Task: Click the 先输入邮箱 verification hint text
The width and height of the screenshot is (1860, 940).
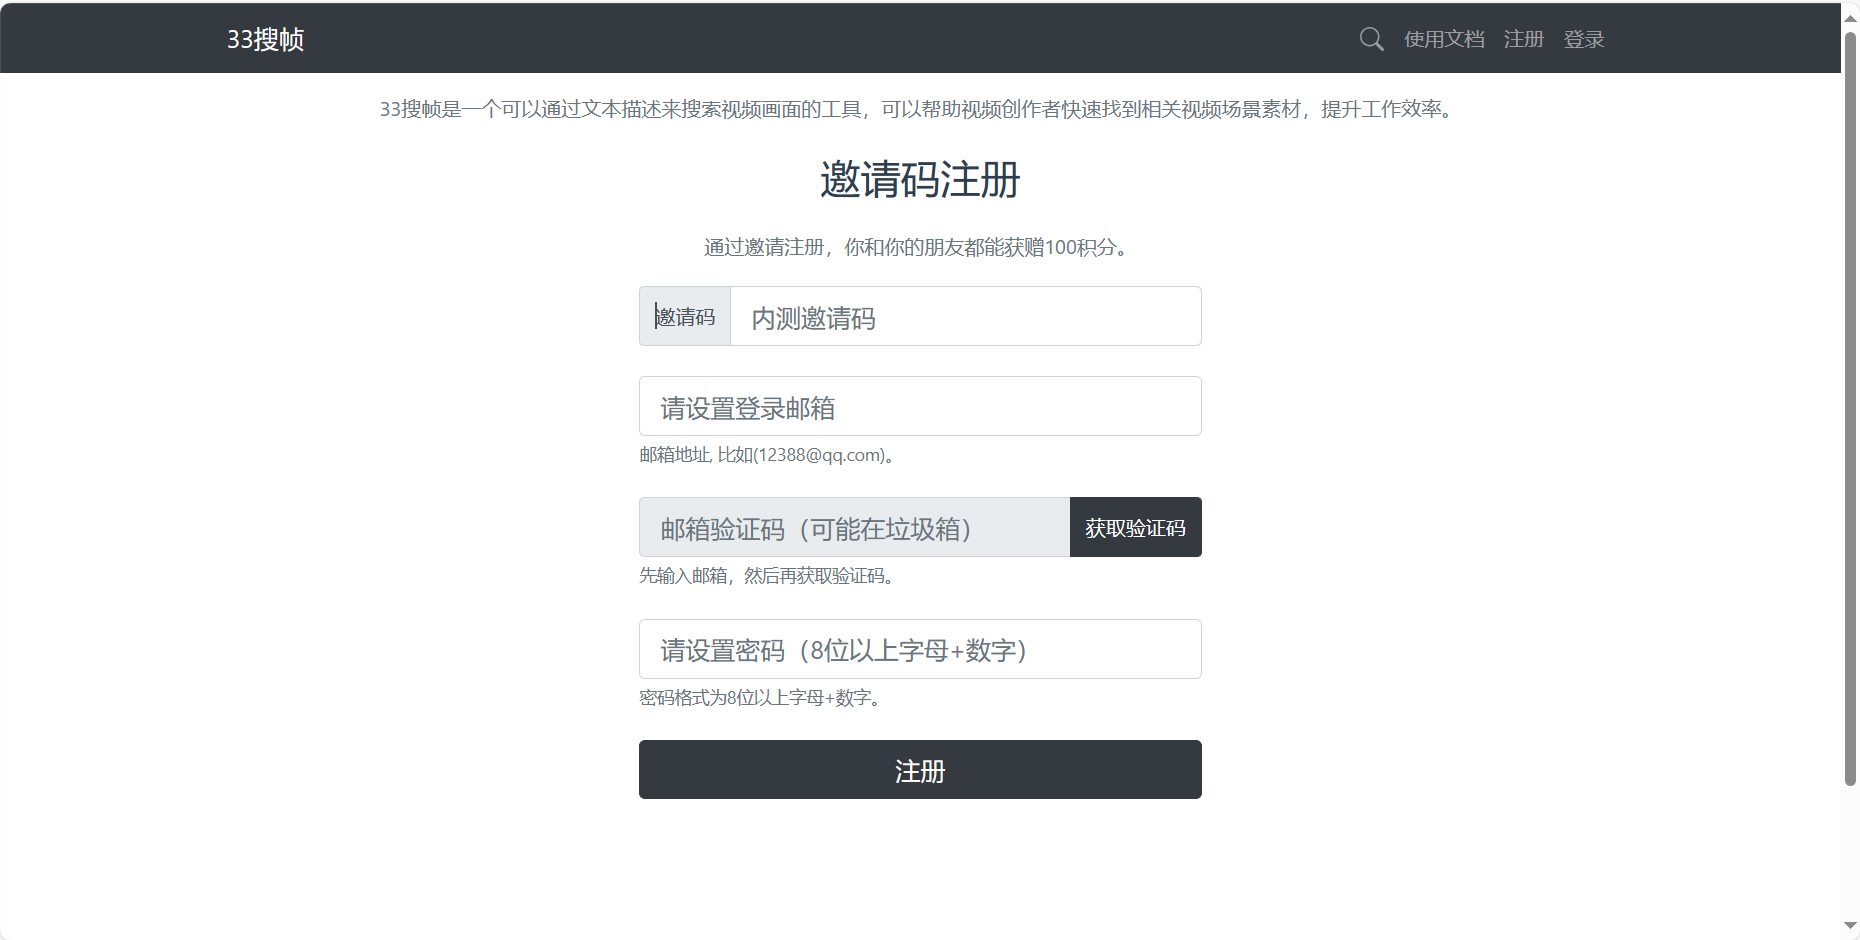Action: coord(766,576)
